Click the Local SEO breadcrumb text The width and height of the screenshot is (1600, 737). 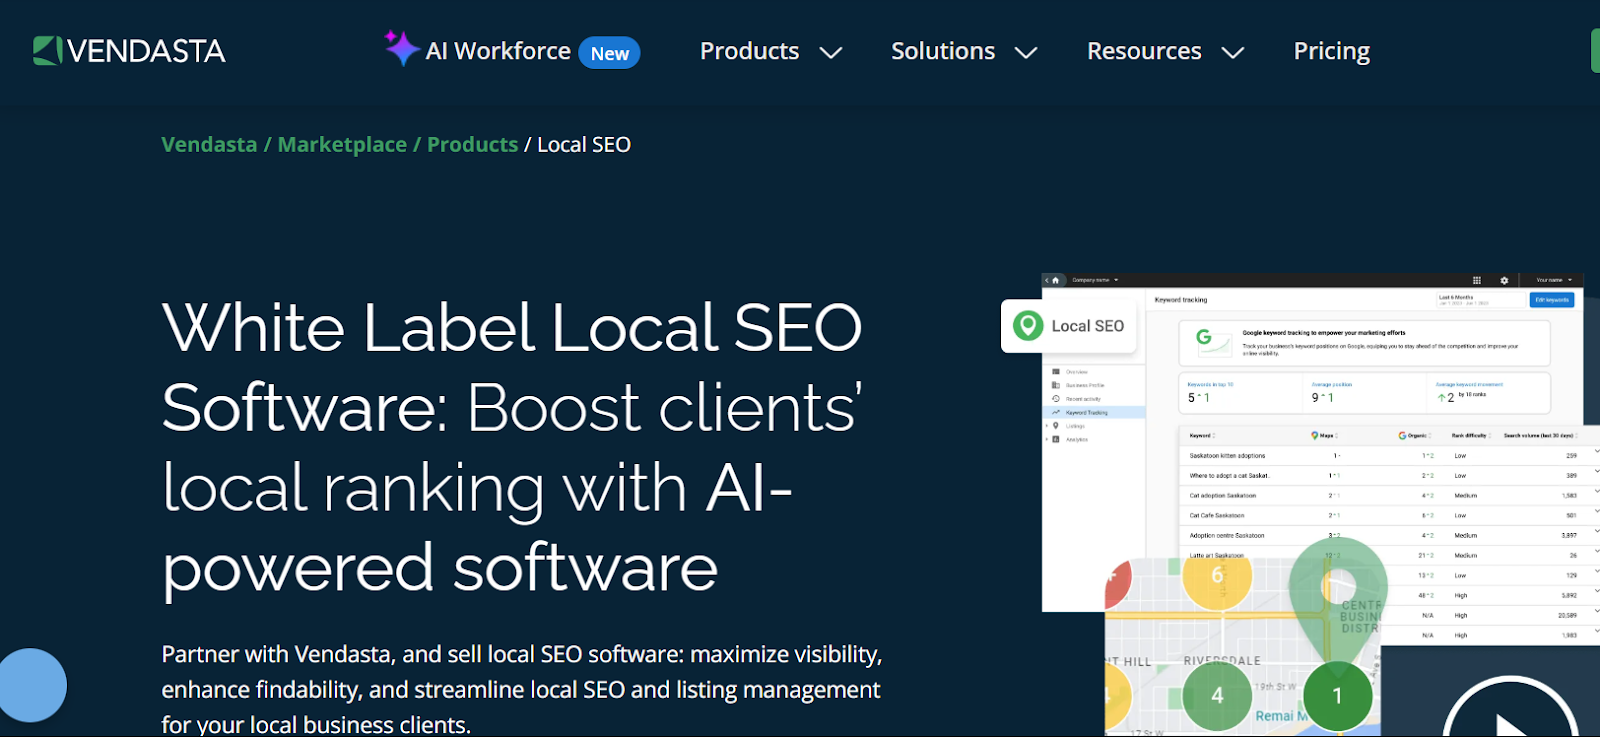click(x=584, y=145)
